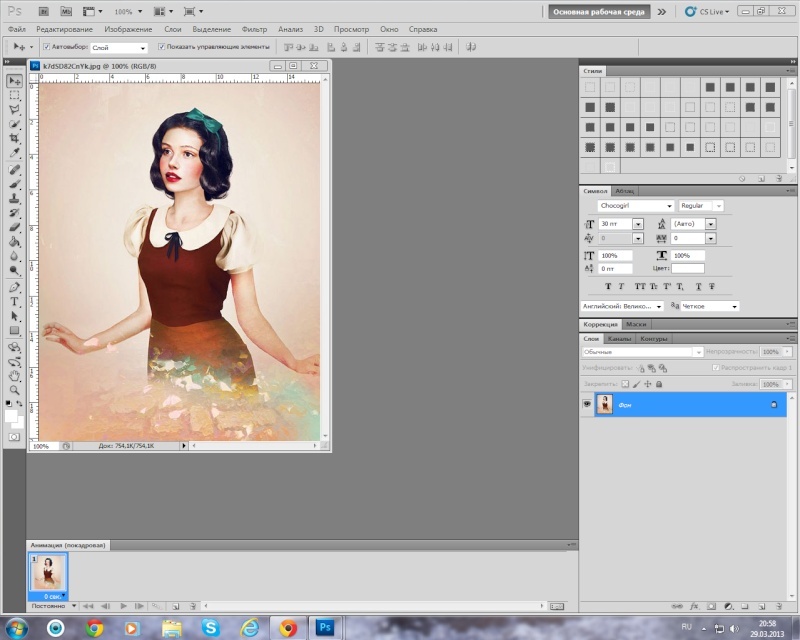Viewport: 800px width, 640px height.
Task: Open the Редактирование menu
Action: pyautogui.click(x=64, y=29)
